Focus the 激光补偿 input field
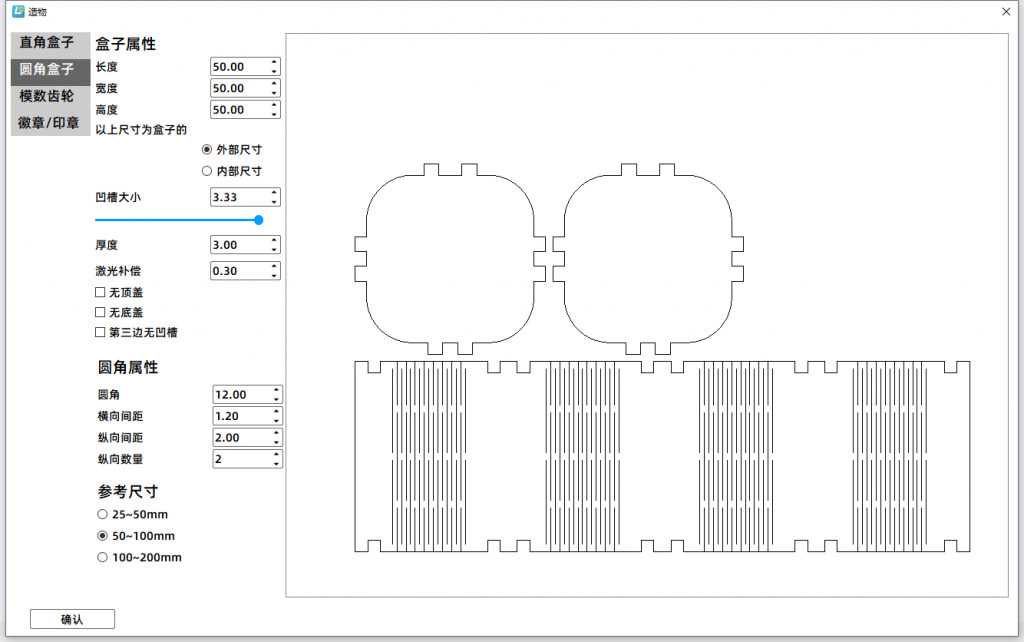The image size is (1024, 642). pos(239,271)
